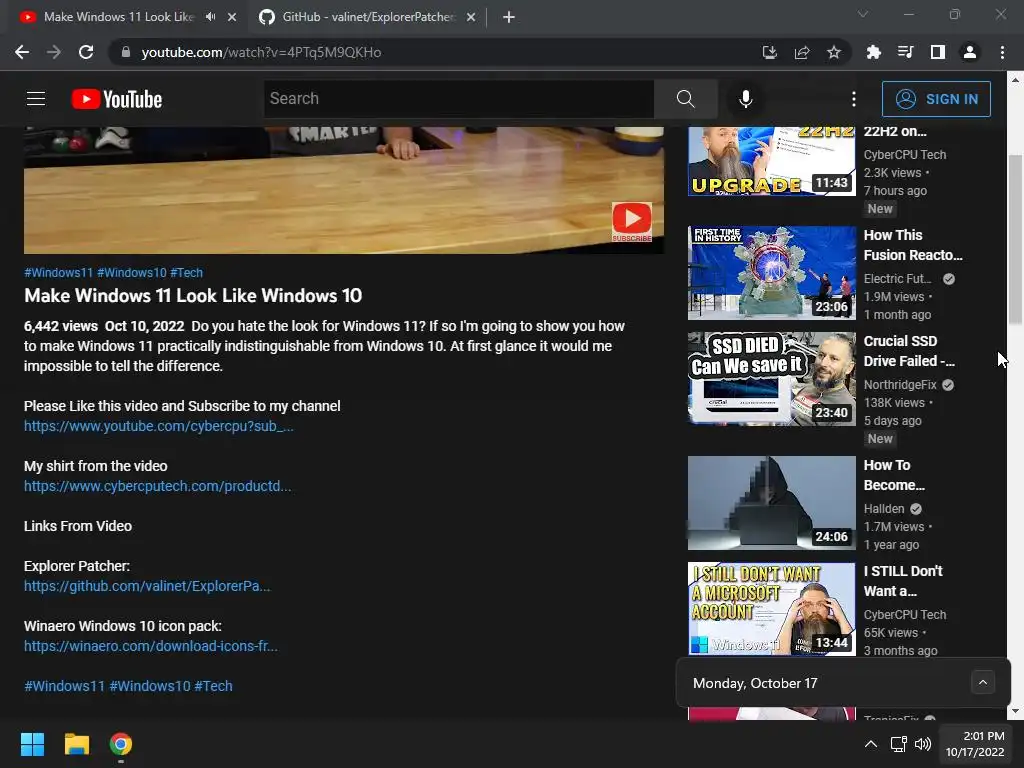Start voice search with microphone icon
The image size is (1024, 768).
pyautogui.click(x=745, y=99)
